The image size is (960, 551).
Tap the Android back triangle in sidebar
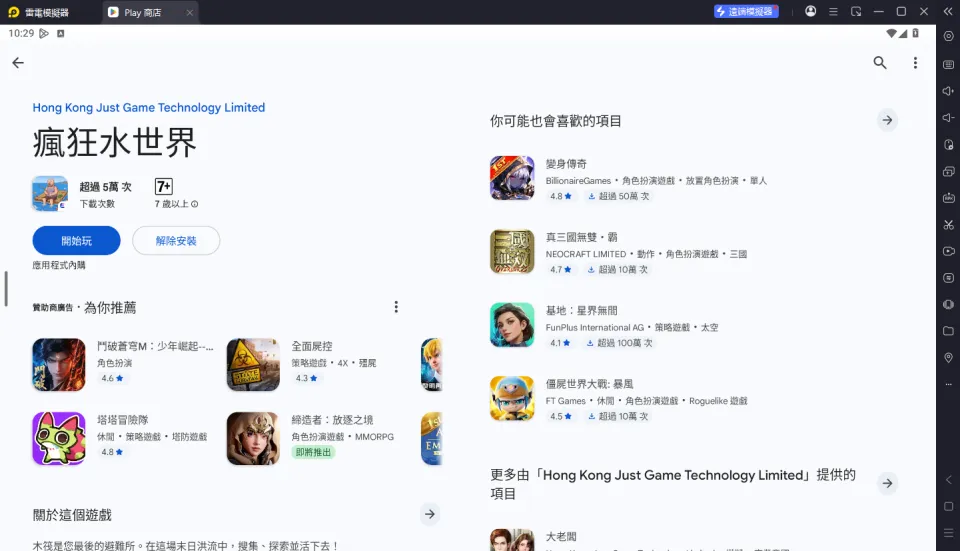pos(948,480)
